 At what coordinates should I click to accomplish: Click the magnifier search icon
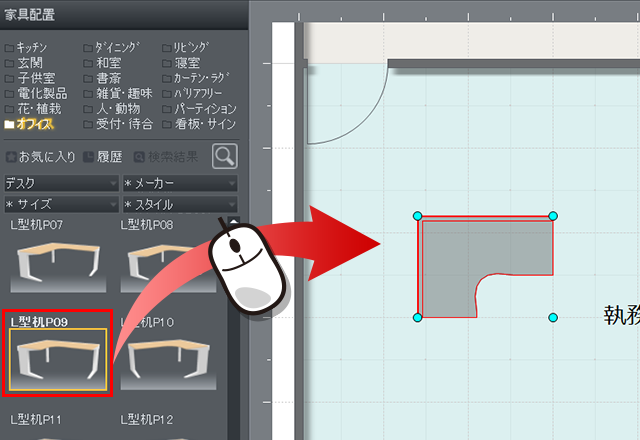225,156
